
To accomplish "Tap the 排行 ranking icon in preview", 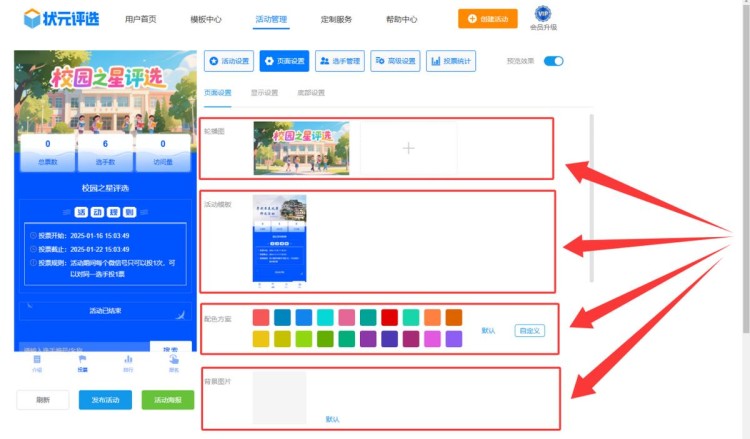I will pos(128,362).
